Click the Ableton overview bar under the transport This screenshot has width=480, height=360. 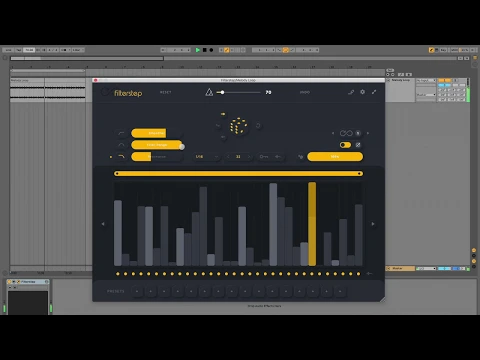click(233, 58)
